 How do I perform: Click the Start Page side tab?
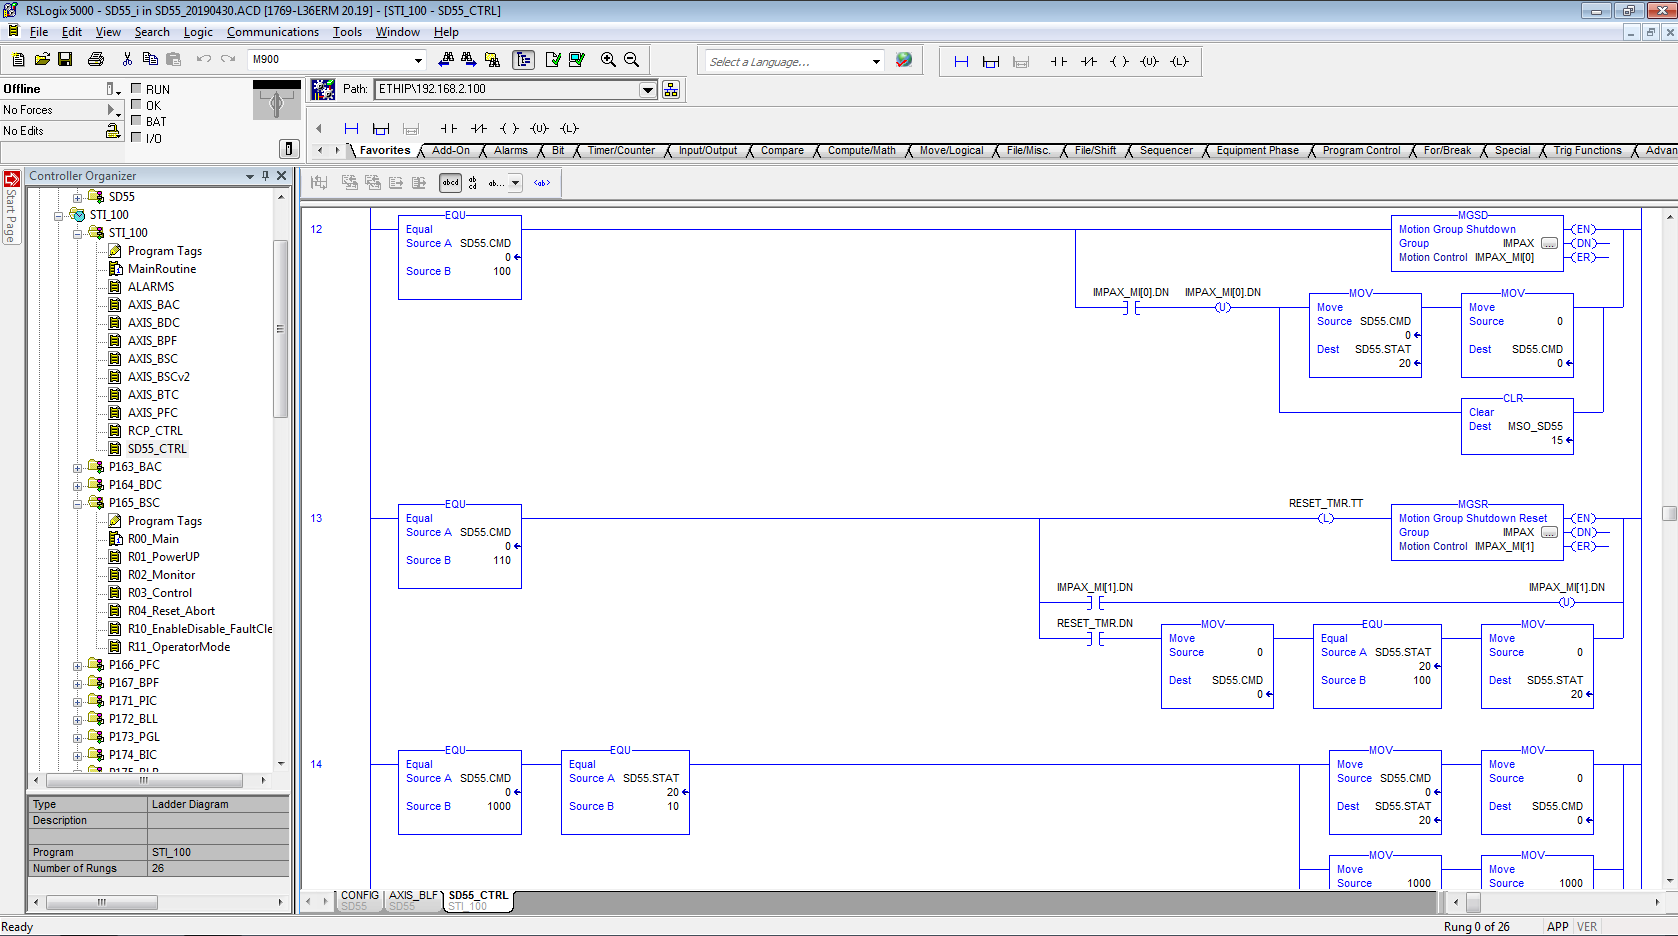point(11,208)
